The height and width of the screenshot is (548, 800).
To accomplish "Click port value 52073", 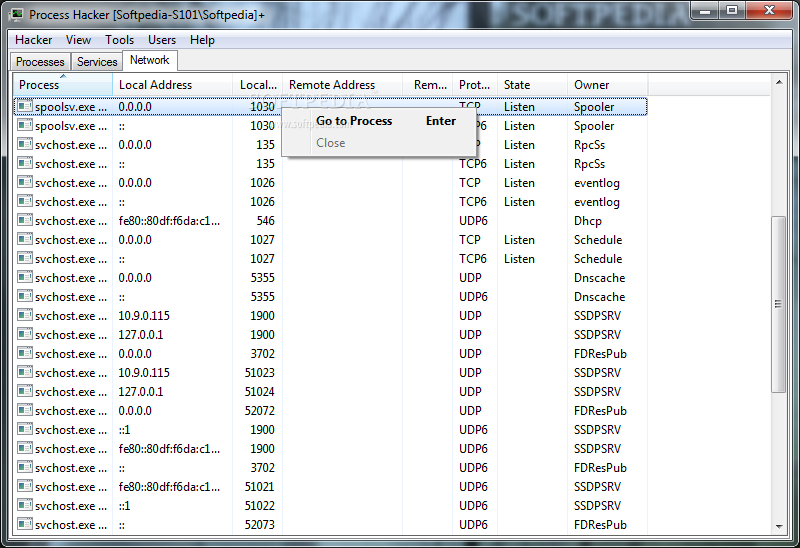I will coord(260,525).
